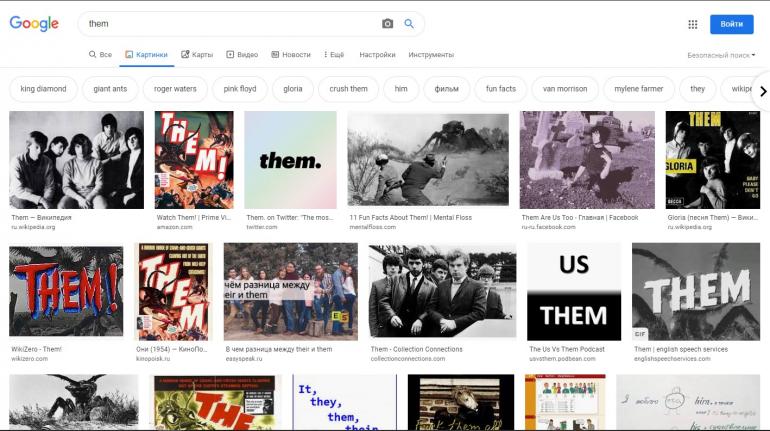Switch to the Все tab

pyautogui.click(x=100, y=54)
